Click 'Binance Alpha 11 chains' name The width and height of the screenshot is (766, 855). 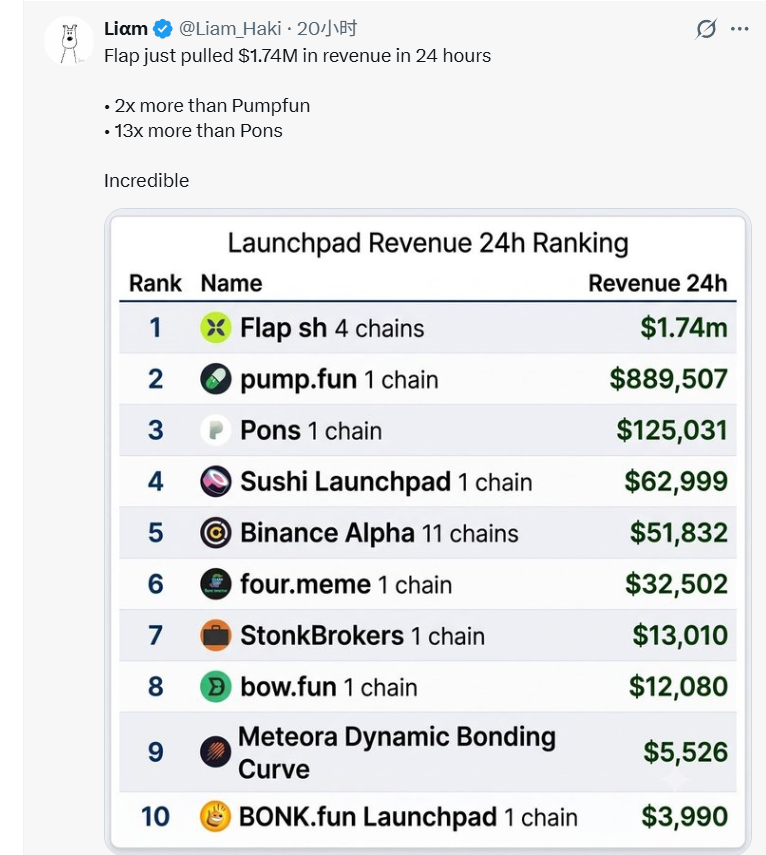(379, 533)
